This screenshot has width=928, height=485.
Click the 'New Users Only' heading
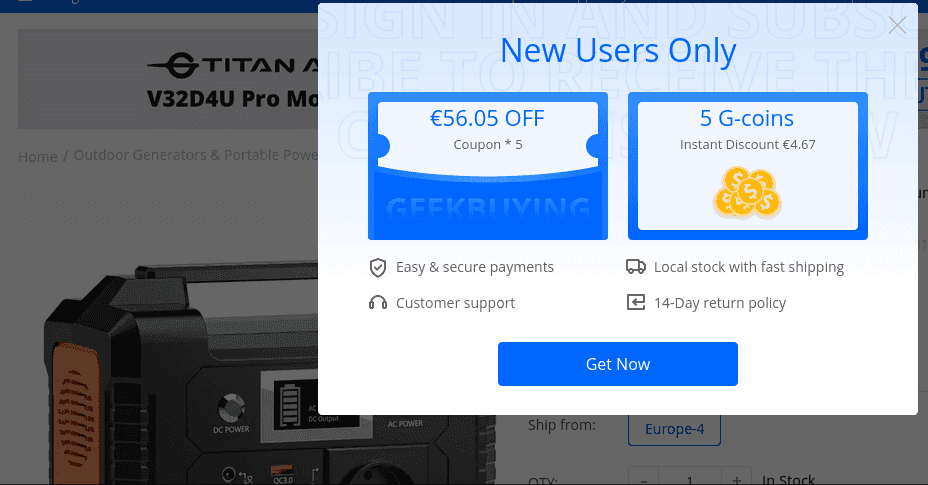click(618, 50)
